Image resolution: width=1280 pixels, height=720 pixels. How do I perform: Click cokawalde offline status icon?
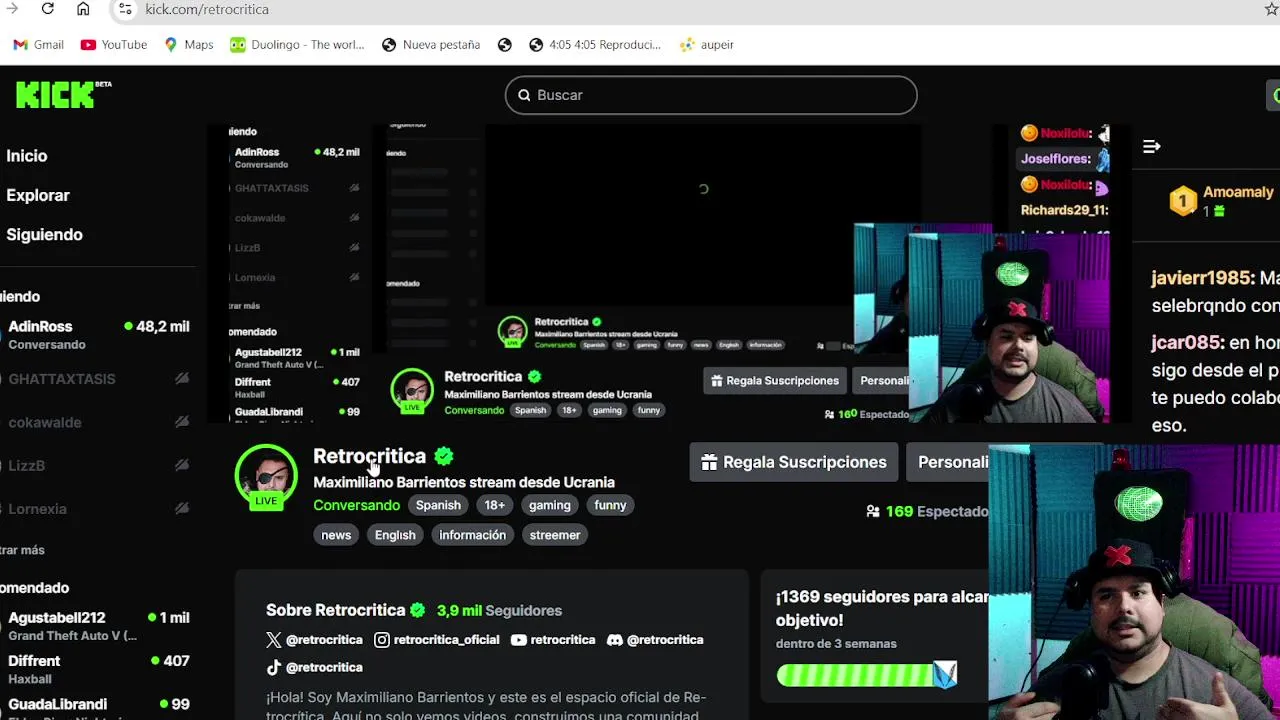coord(182,422)
